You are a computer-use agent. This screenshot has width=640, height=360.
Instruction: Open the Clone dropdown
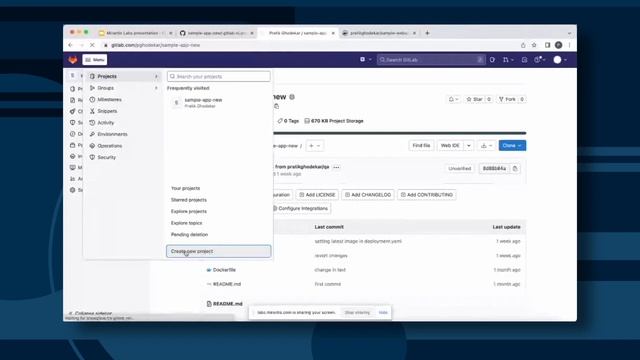(512, 145)
